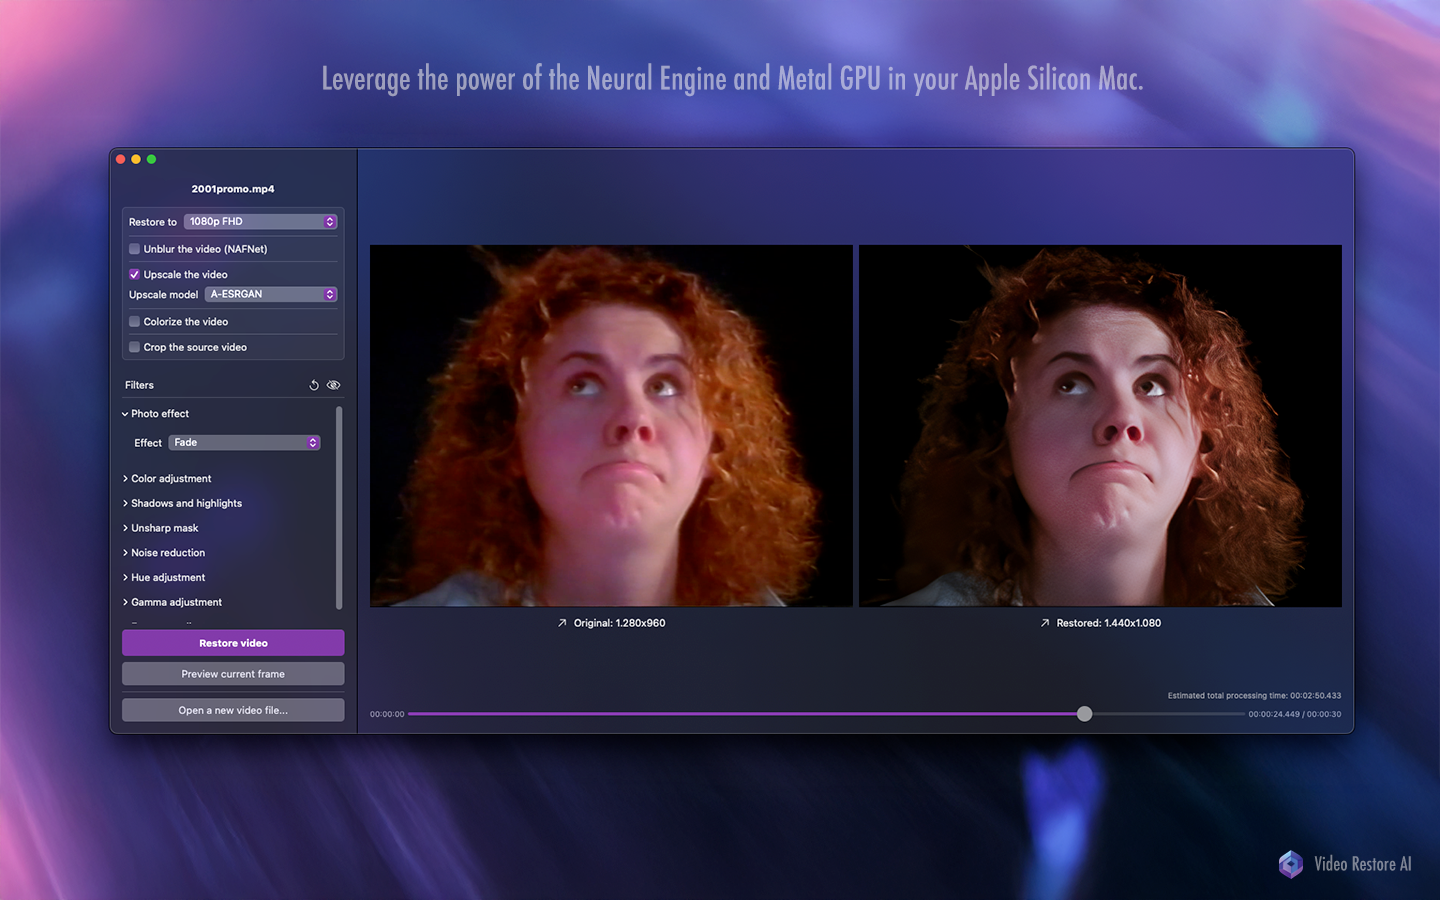Toggle filter preview with the eye icon

point(334,385)
